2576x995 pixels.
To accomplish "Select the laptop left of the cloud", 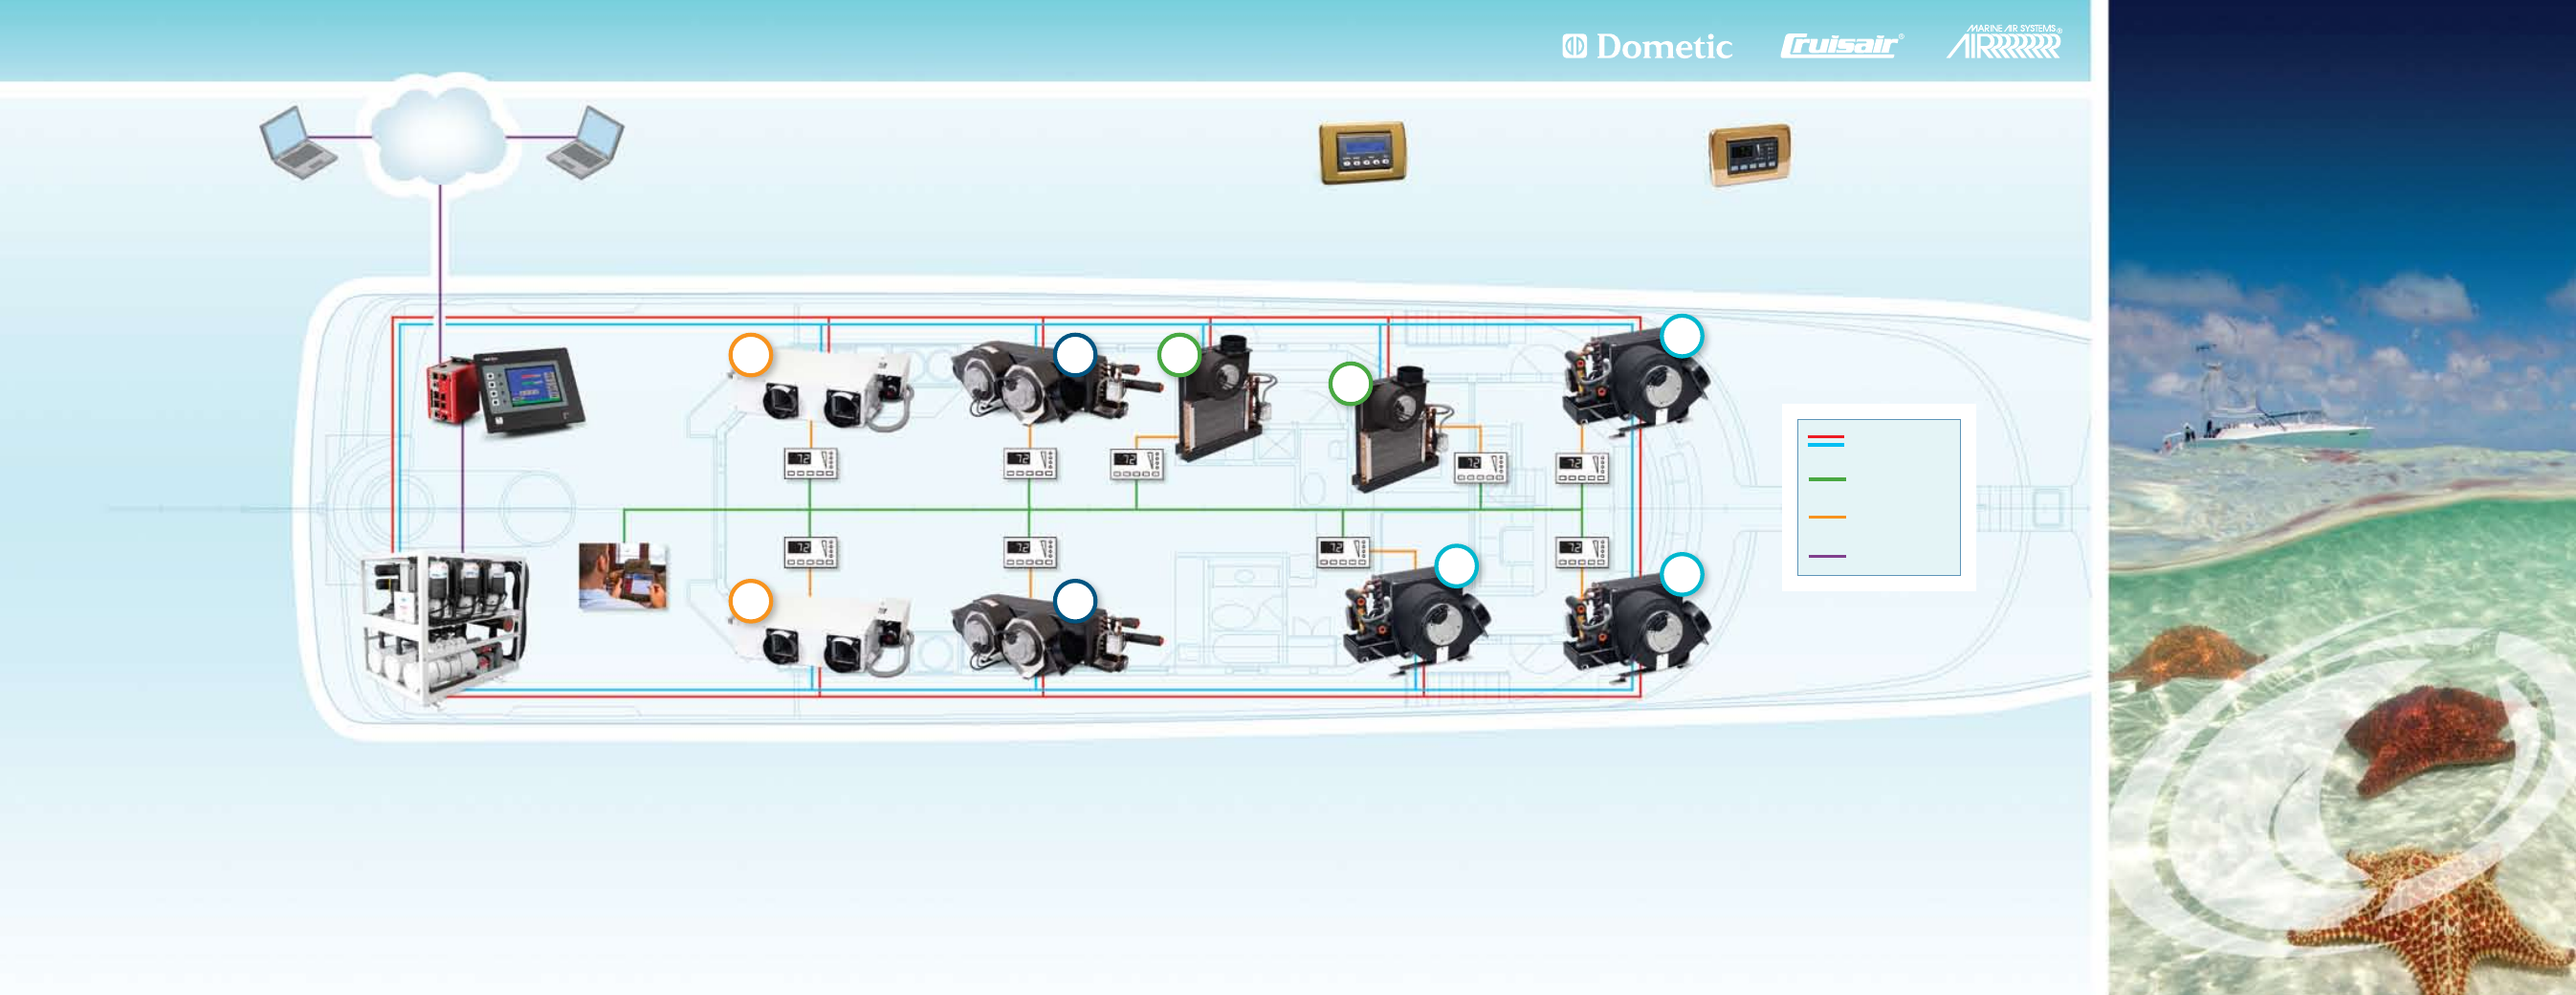I will [x=298, y=142].
